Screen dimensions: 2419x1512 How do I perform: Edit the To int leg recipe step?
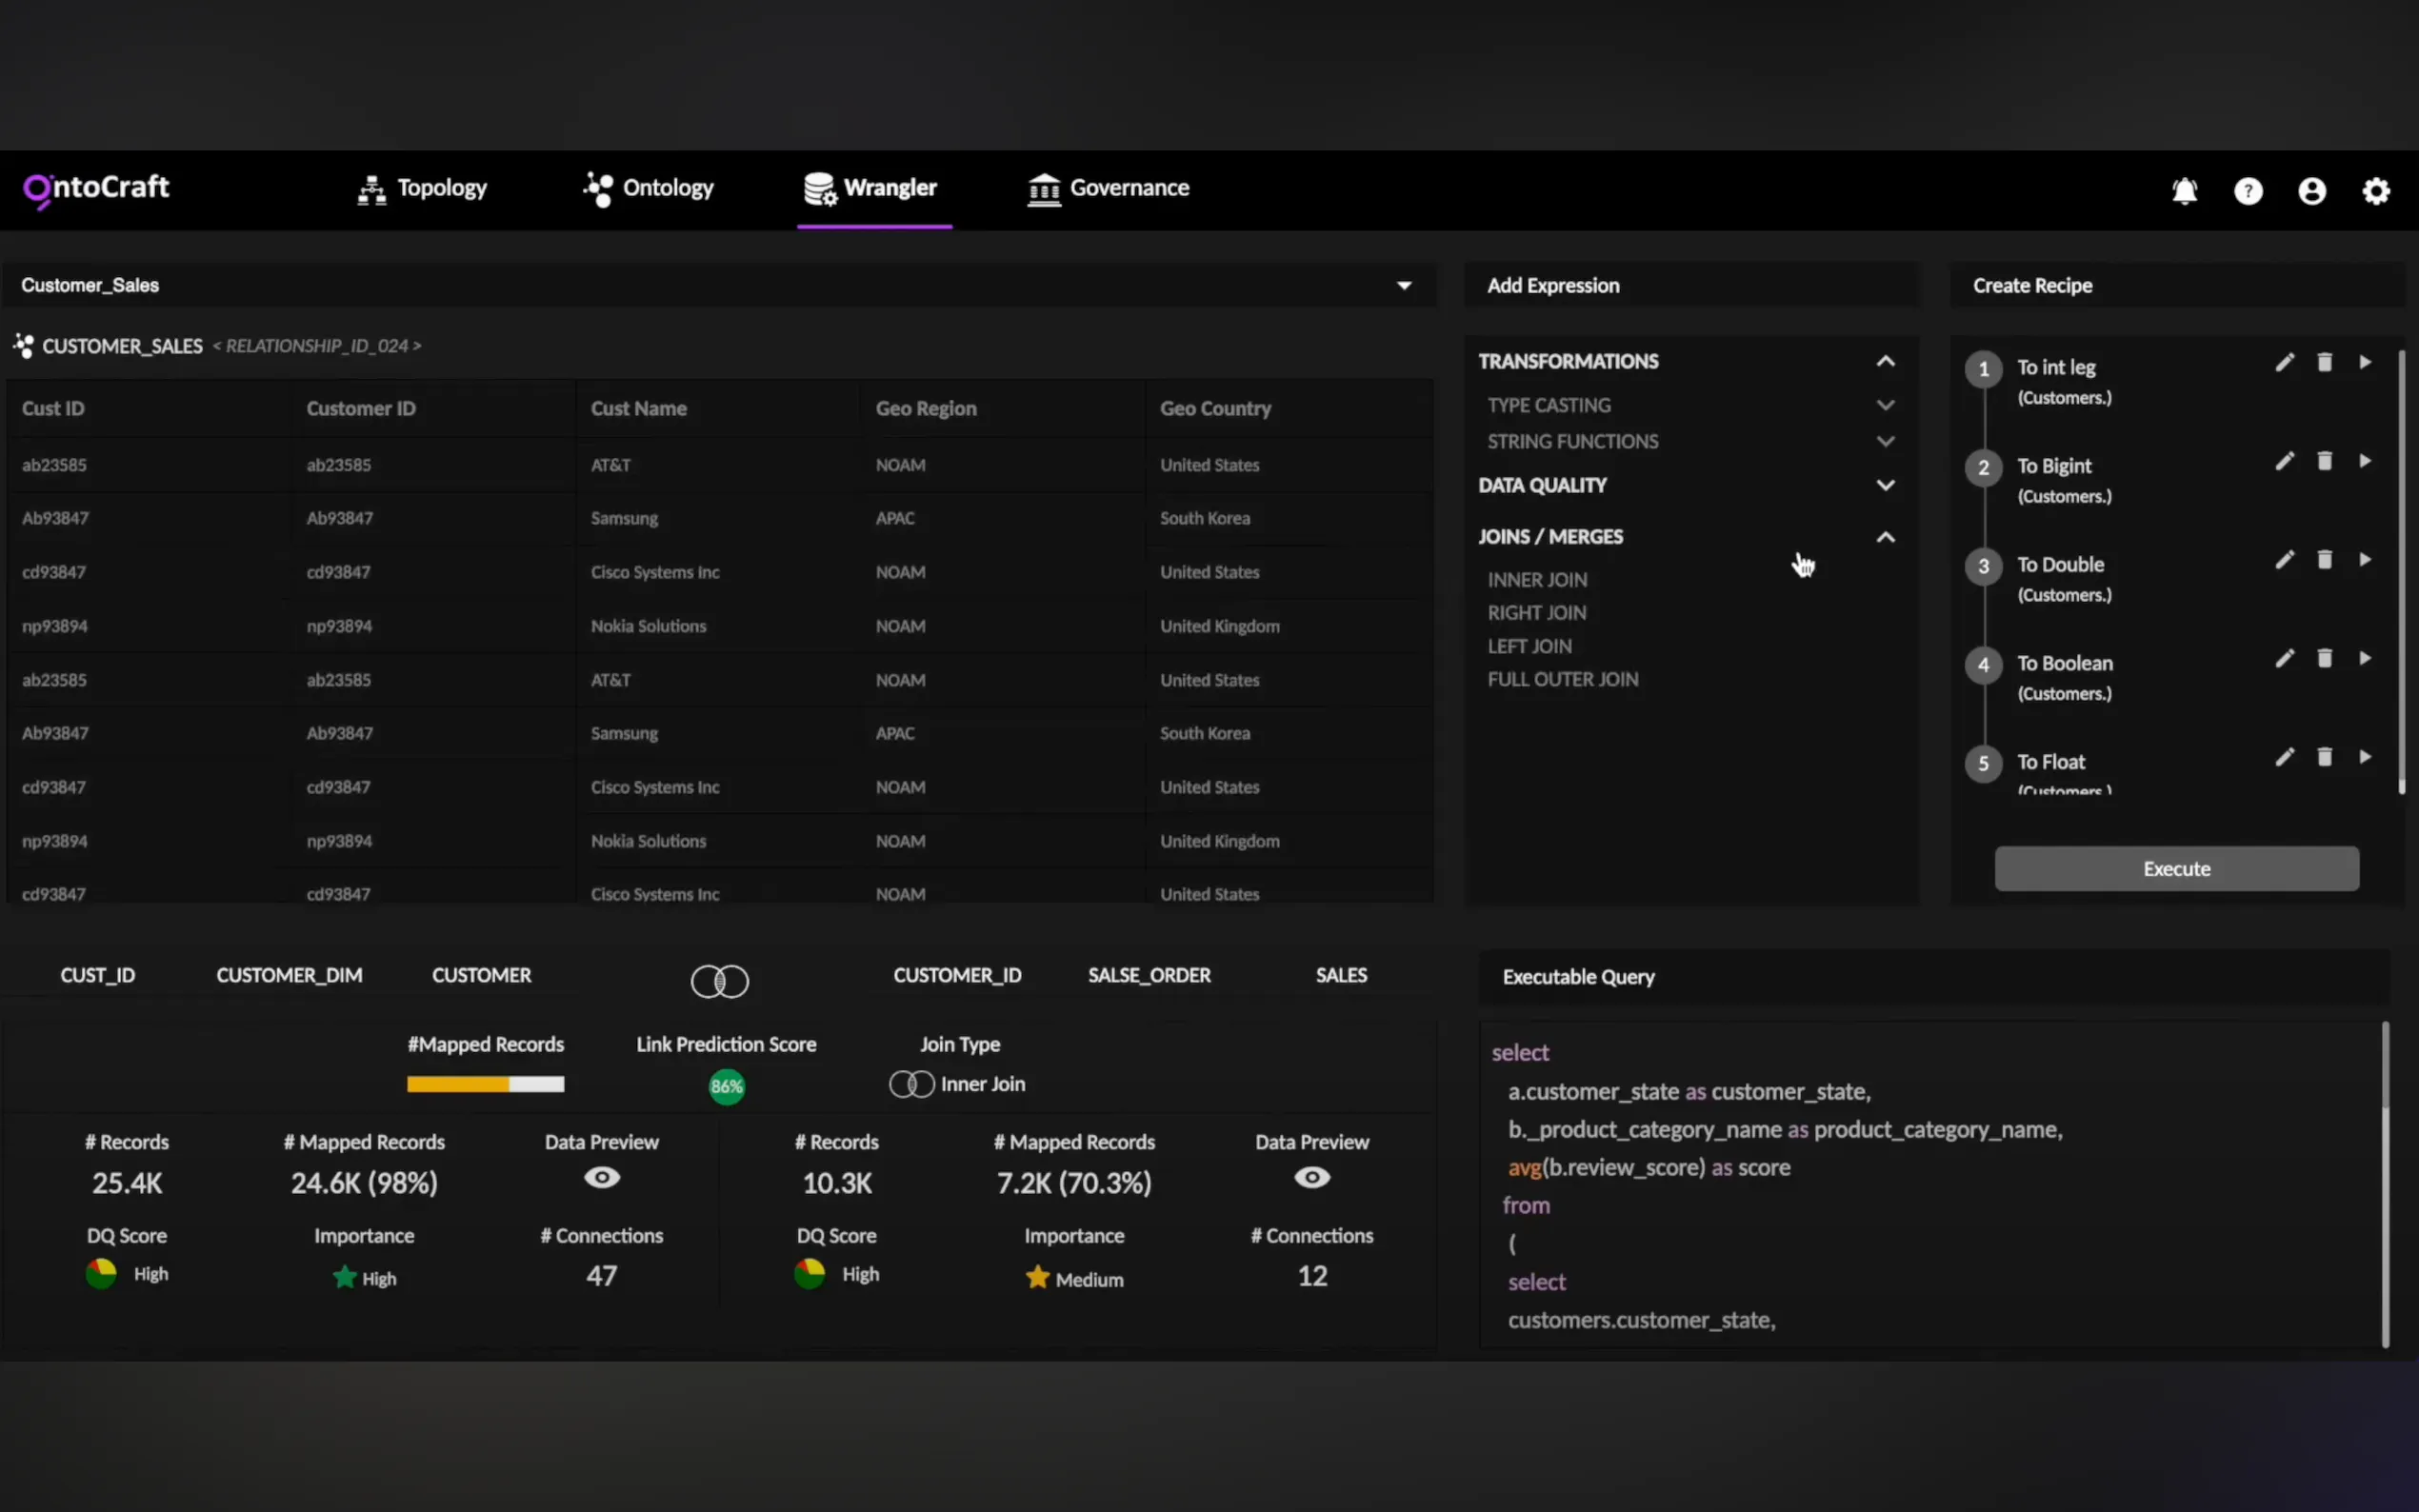point(2284,363)
